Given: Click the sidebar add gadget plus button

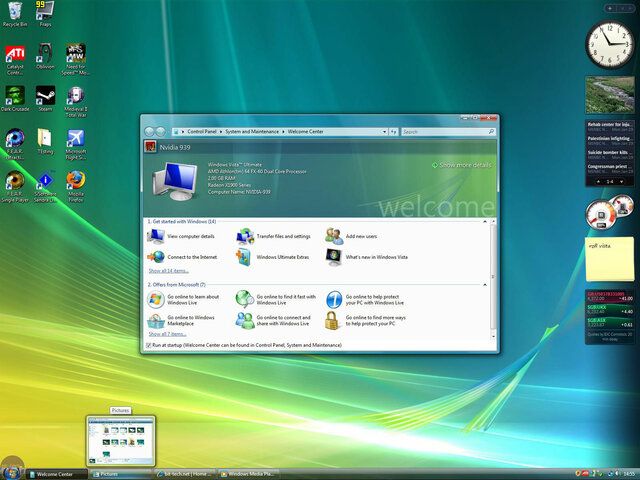Looking at the screenshot, I should point(610,8).
